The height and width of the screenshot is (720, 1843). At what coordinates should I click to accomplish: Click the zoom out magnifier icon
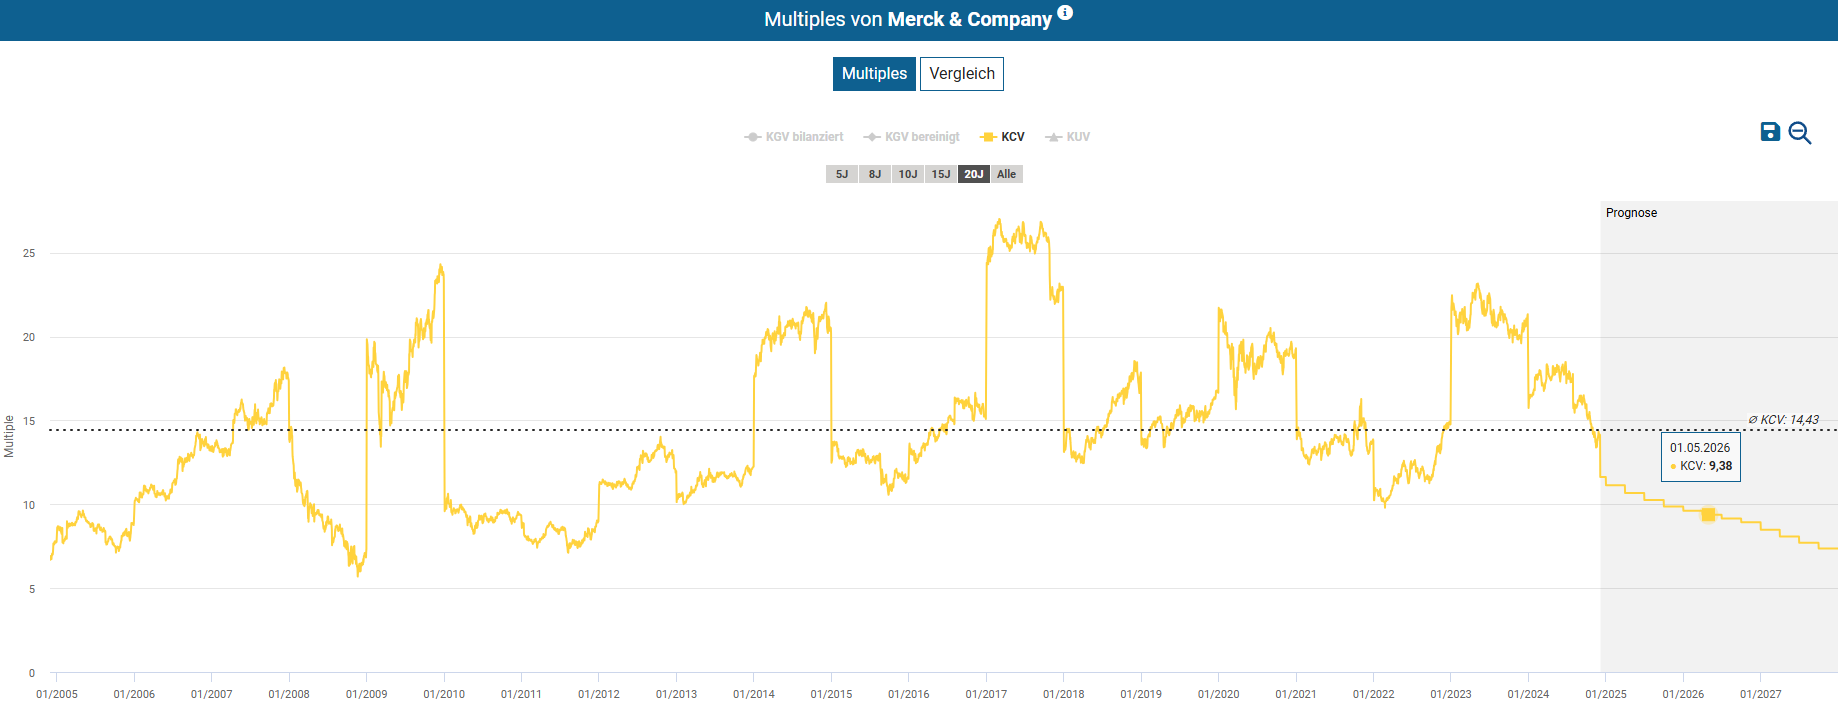1800,133
